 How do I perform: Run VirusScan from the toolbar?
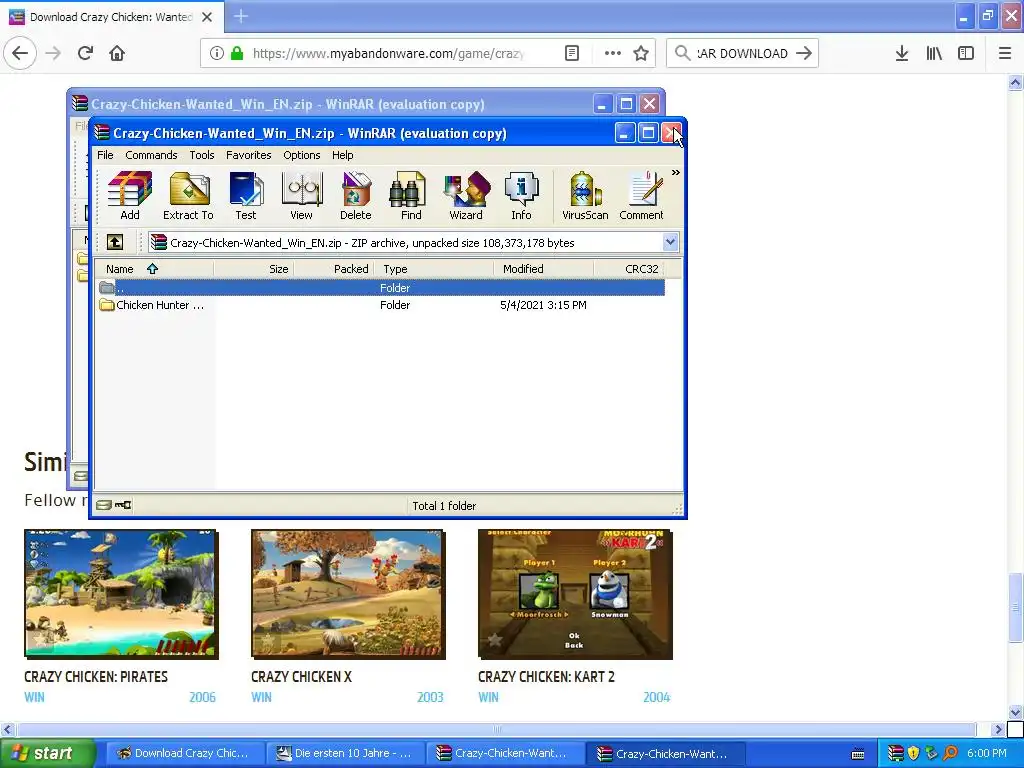tap(584, 195)
